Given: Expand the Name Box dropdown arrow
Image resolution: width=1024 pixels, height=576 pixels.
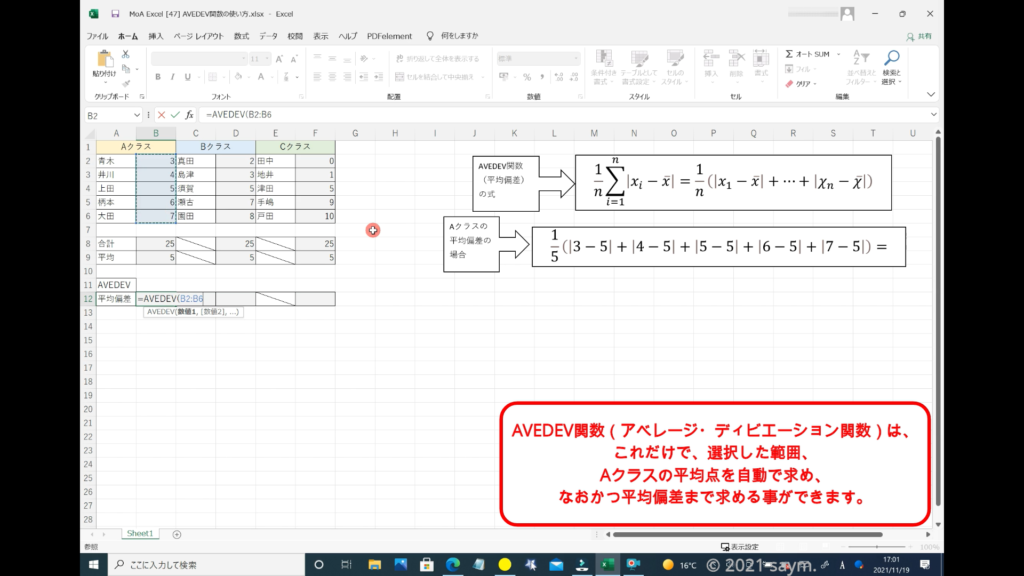Looking at the screenshot, I should coord(139,115).
